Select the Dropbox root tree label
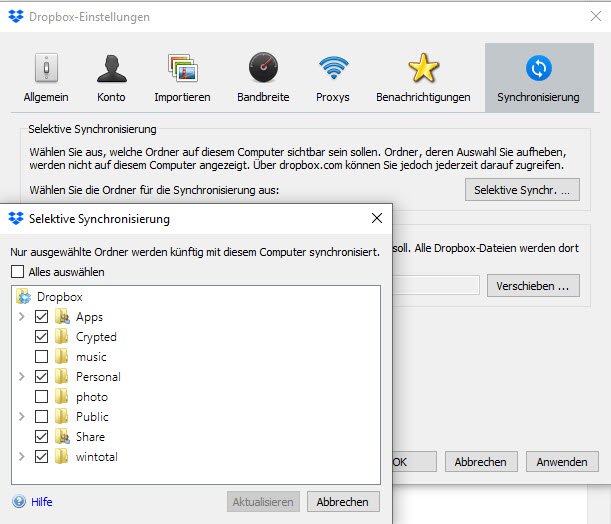Viewport: 611px width, 524px height. [60, 297]
